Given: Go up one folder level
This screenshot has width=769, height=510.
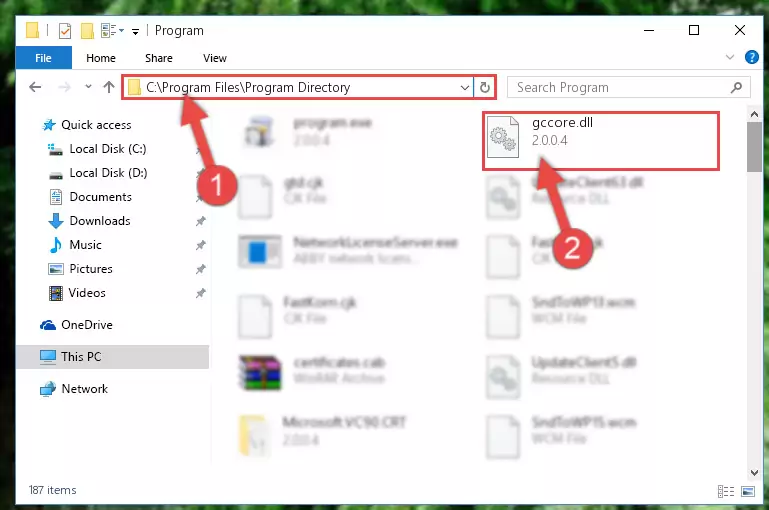Looking at the screenshot, I should point(109,87).
